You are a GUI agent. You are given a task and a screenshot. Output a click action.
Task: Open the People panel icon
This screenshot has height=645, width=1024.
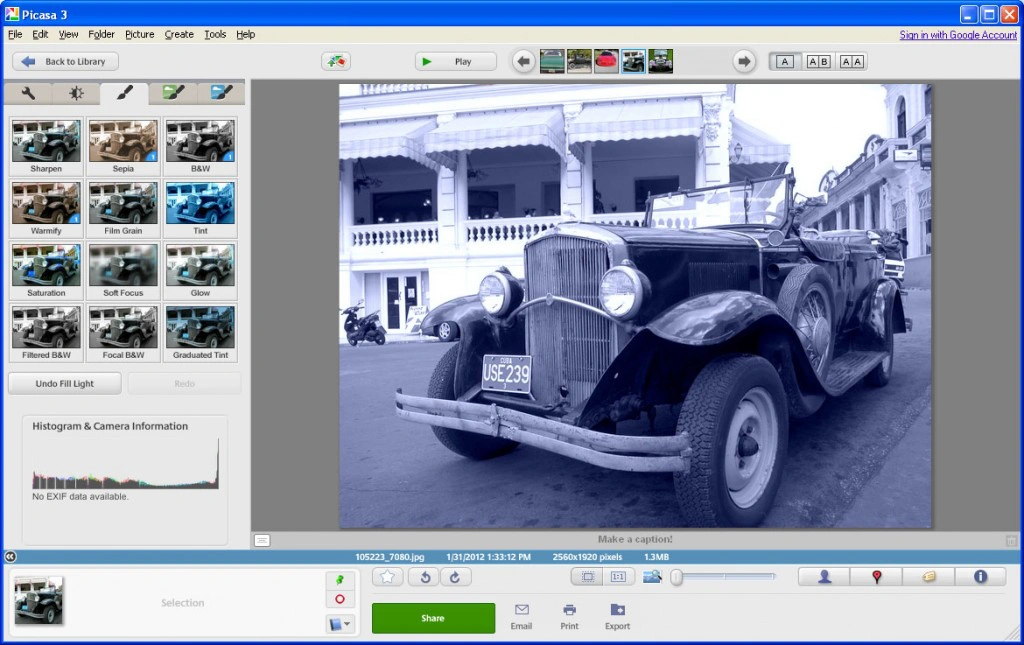824,576
